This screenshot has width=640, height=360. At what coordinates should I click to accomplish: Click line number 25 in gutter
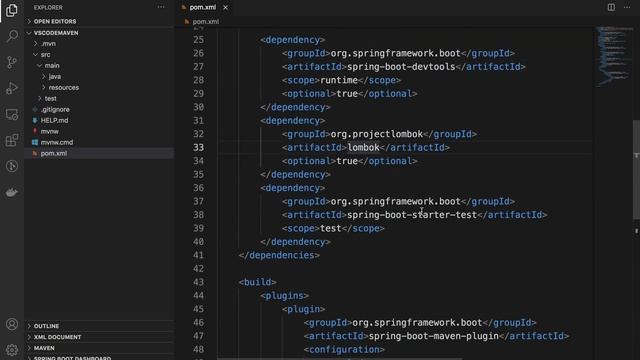click(198, 40)
